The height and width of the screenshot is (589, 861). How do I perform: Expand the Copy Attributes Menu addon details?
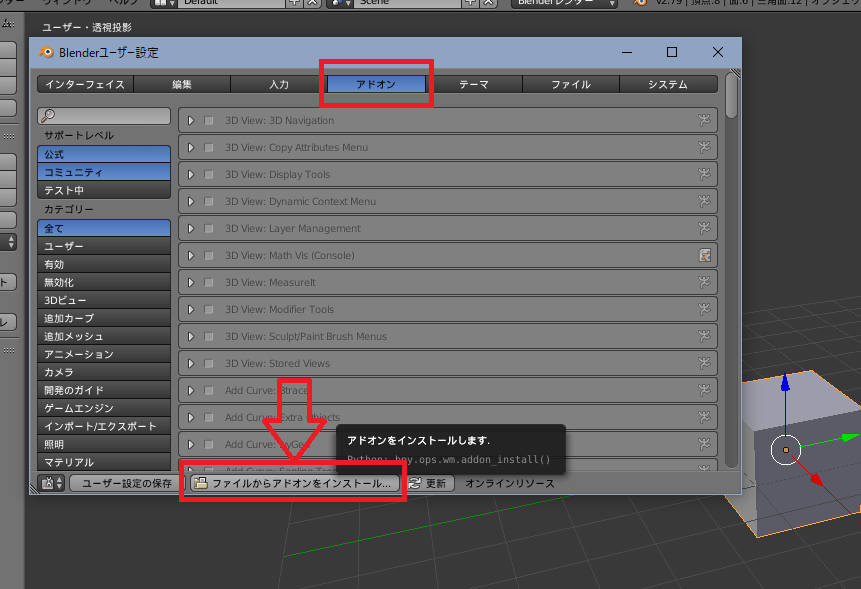click(x=191, y=147)
